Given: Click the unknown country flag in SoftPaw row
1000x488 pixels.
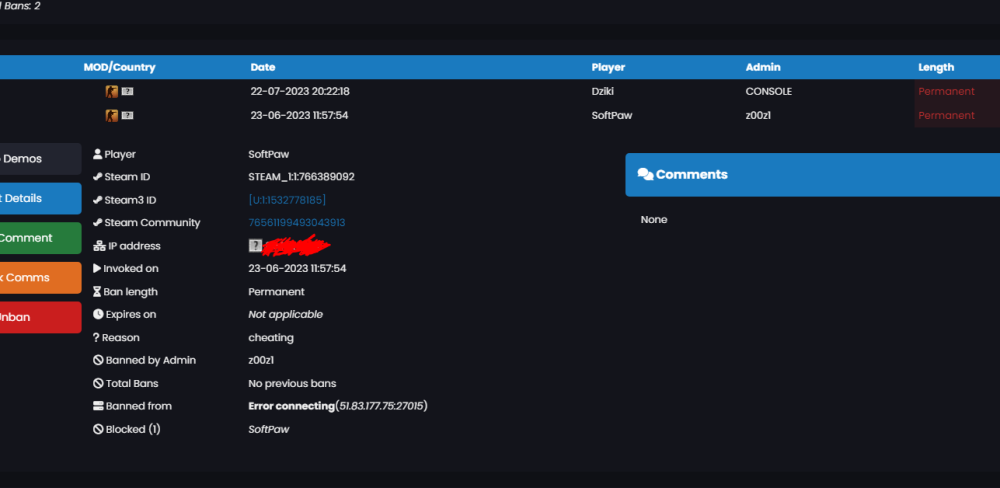Looking at the screenshot, I should pos(127,115).
